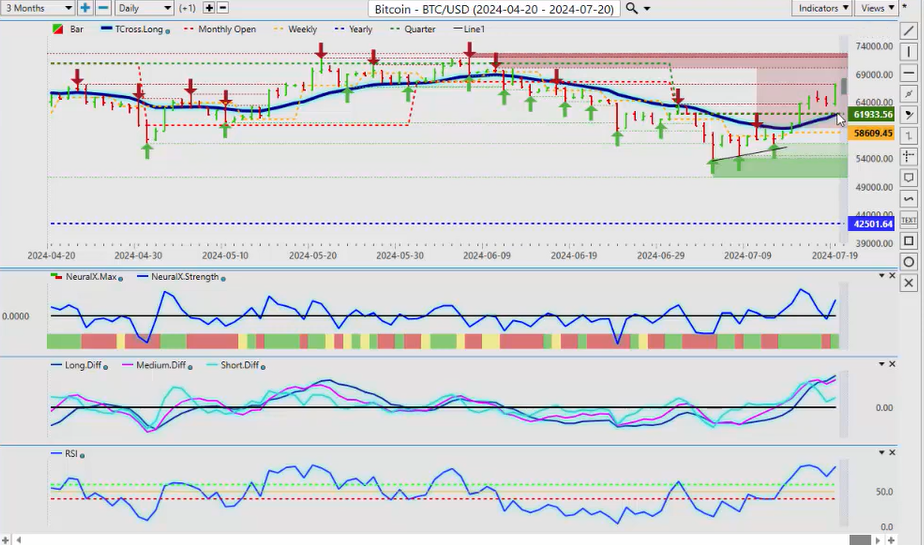
Task: Open the Views dropdown
Action: coord(877,8)
